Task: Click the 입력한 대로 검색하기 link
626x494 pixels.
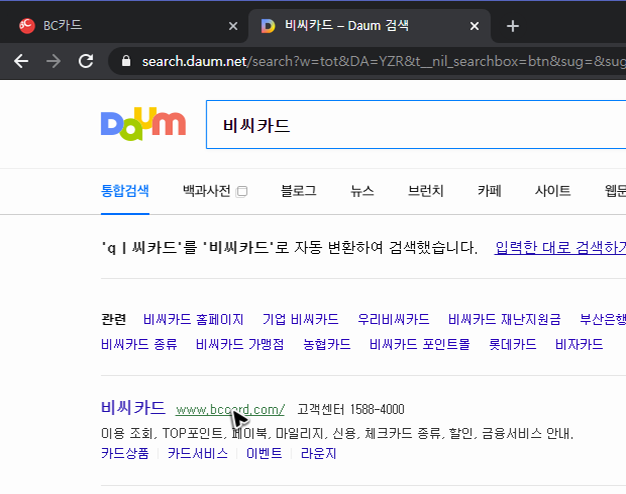Action: tap(560, 248)
